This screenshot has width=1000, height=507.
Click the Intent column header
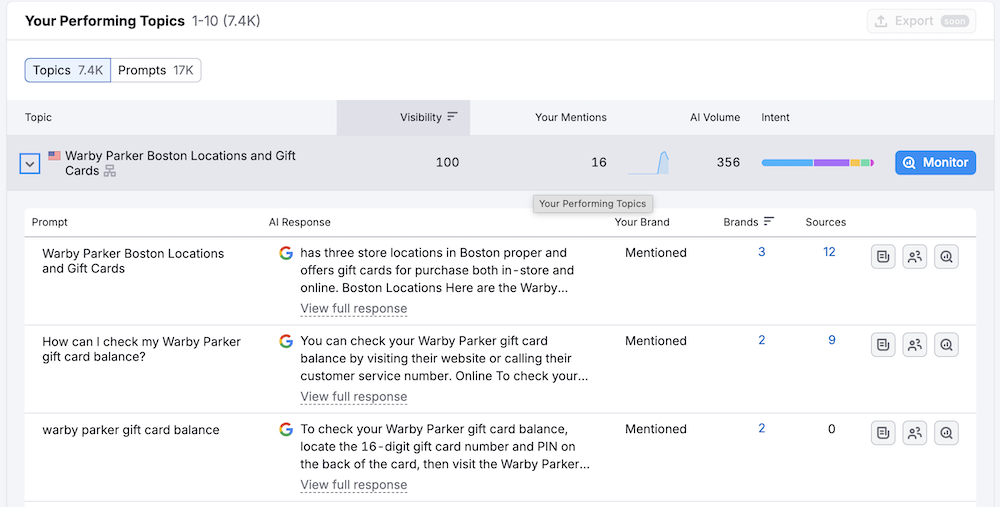[x=775, y=117]
